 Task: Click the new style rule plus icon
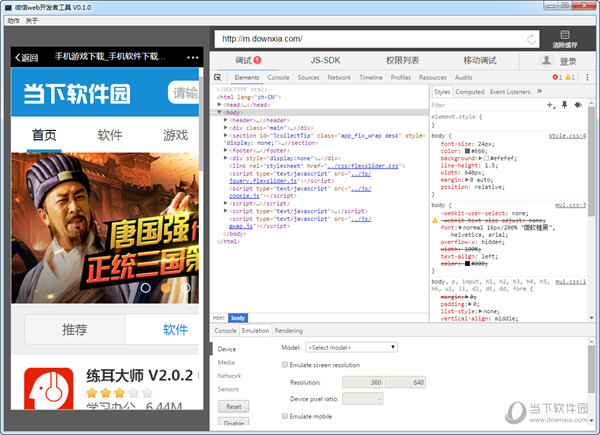click(551, 105)
